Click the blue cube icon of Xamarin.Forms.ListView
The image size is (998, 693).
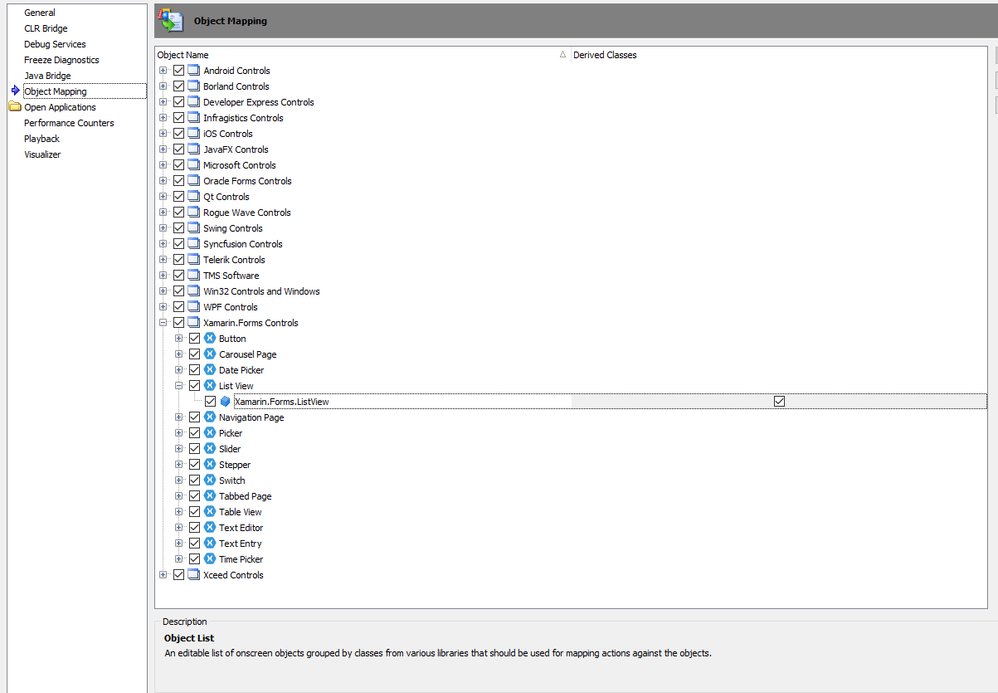tap(225, 402)
